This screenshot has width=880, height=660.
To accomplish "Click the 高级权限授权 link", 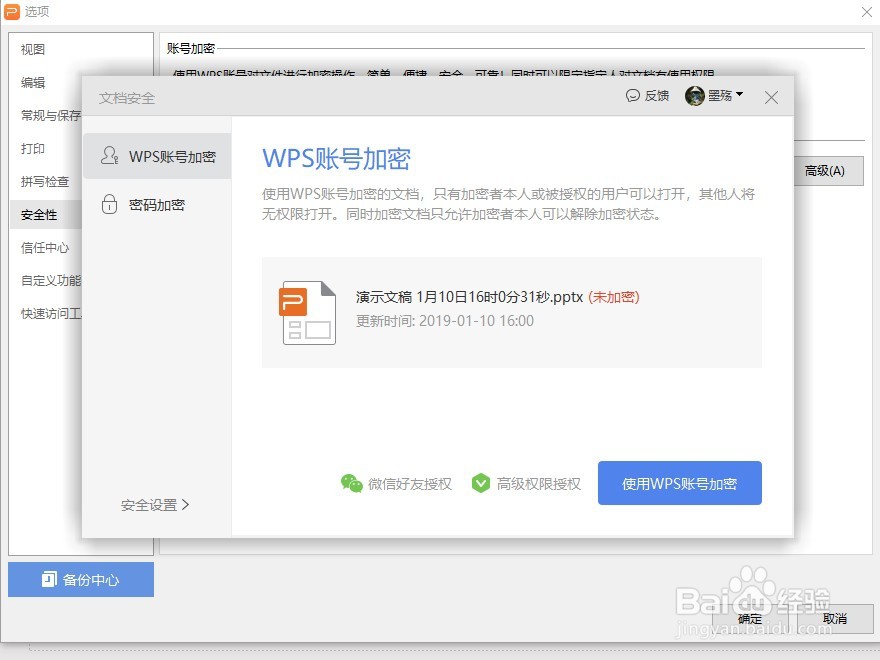I will (x=539, y=484).
